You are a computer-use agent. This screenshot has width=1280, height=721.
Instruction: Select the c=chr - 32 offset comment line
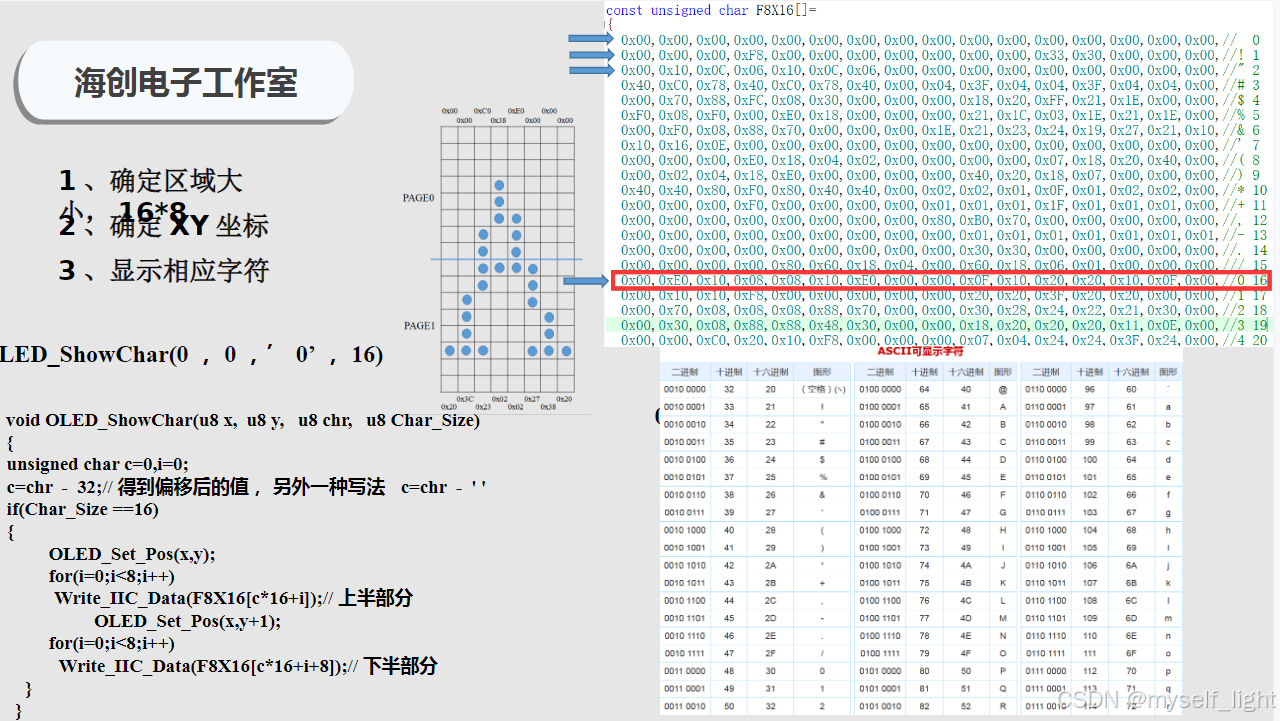246,487
